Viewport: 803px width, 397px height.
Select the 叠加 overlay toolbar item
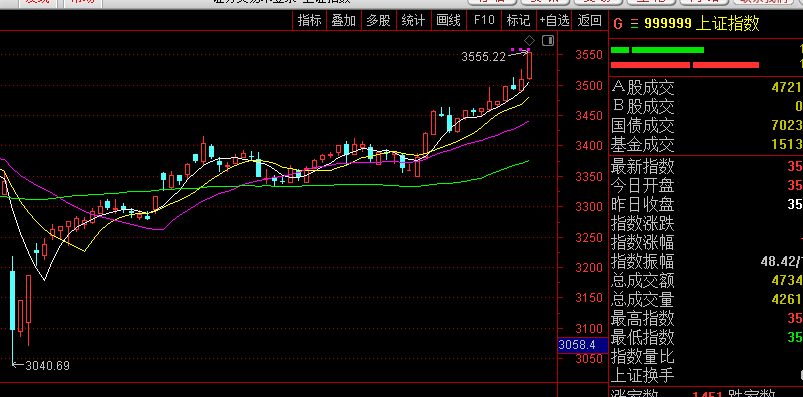pyautogui.click(x=344, y=20)
